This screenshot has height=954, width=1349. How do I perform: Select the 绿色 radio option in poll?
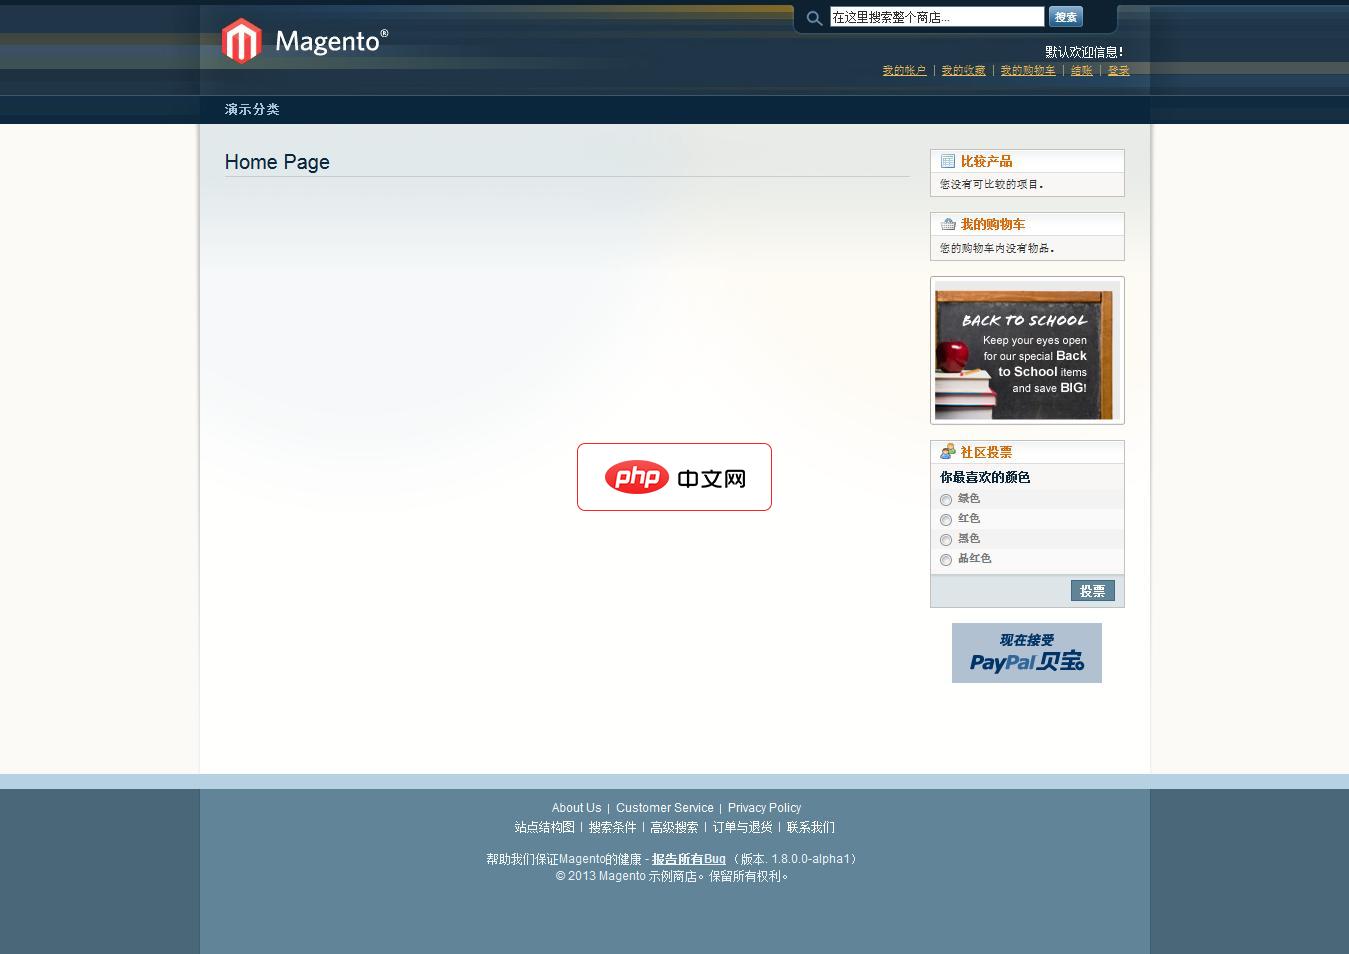point(946,500)
